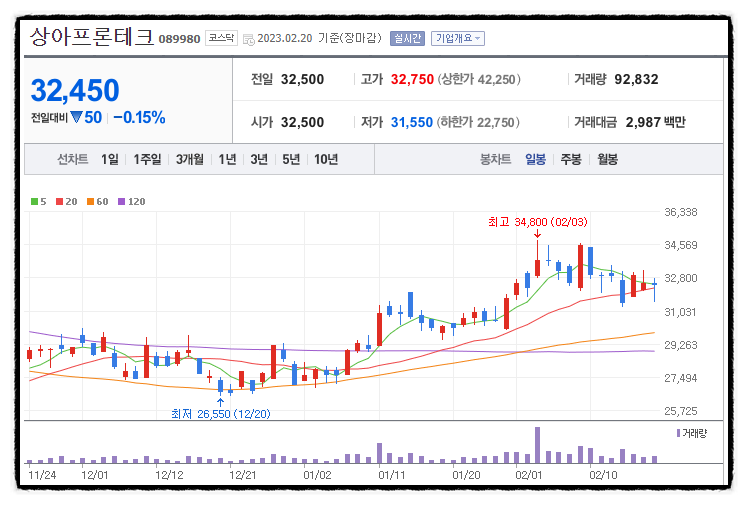Click the 최저 26,550 (12/20) low label
The width and height of the screenshot is (748, 505).
click(x=220, y=413)
